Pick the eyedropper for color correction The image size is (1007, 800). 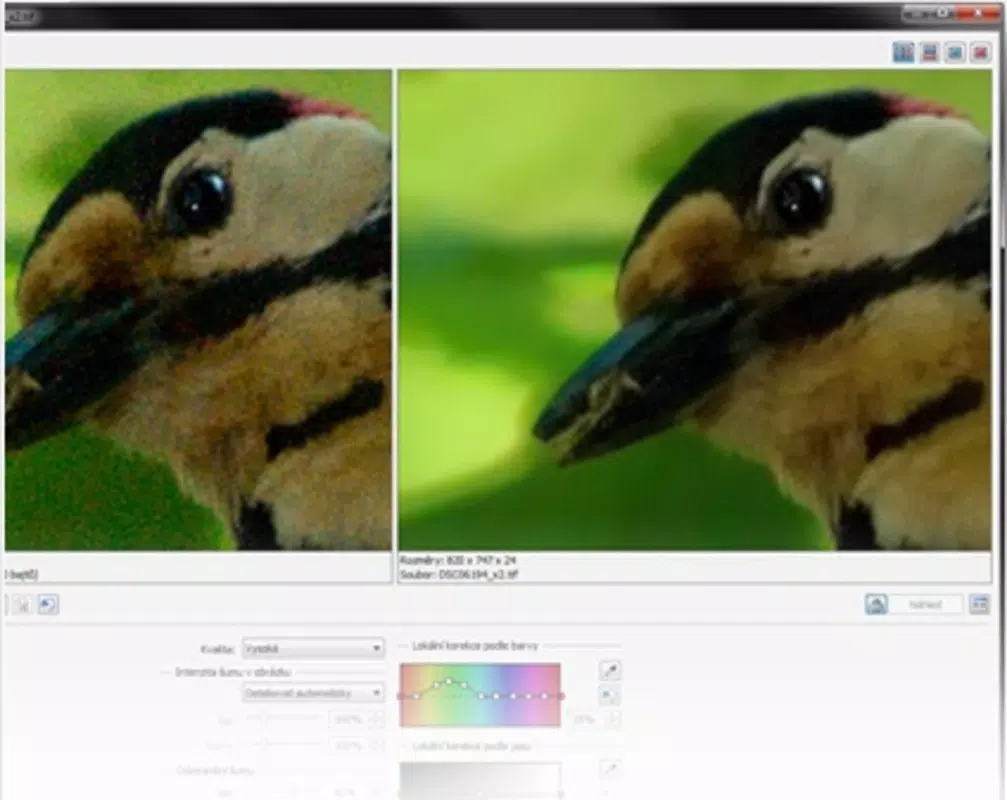pyautogui.click(x=609, y=671)
